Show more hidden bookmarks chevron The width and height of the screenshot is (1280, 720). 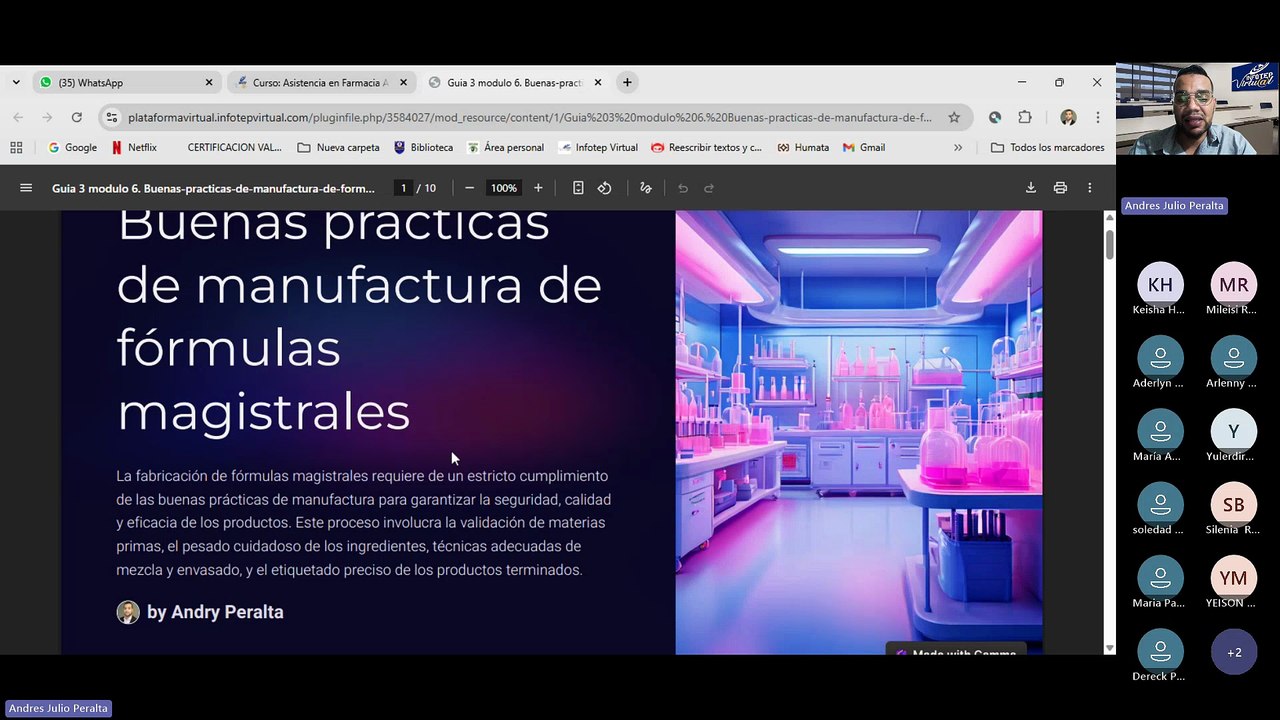[x=958, y=147]
